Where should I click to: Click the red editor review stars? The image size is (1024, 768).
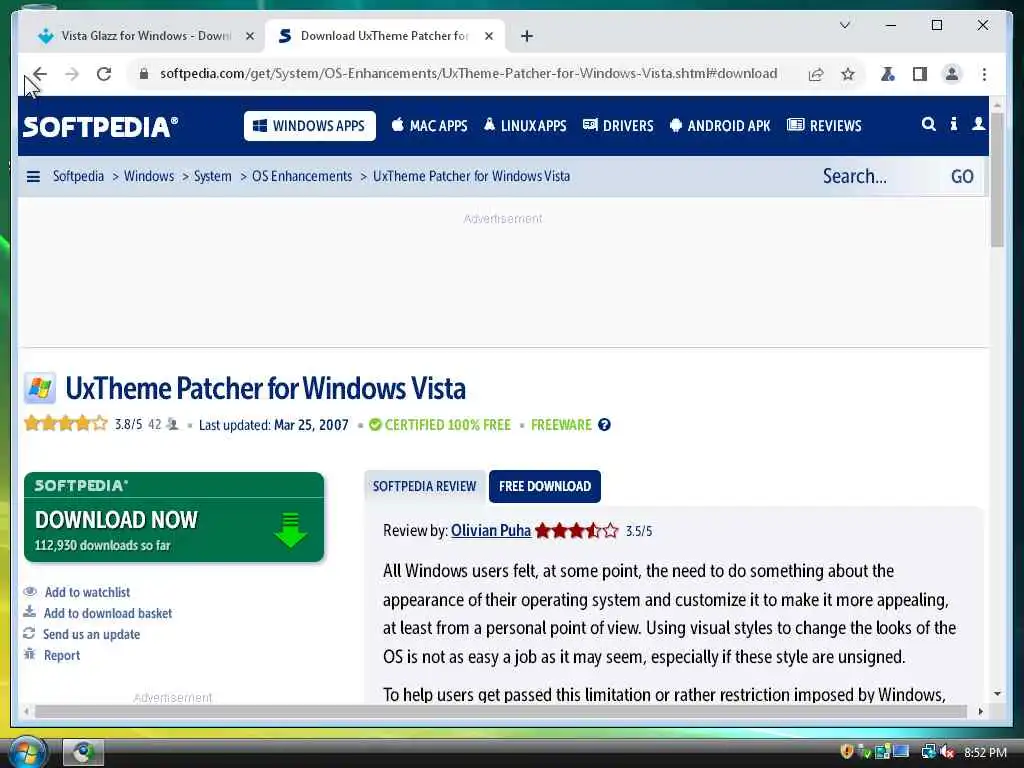coord(576,530)
